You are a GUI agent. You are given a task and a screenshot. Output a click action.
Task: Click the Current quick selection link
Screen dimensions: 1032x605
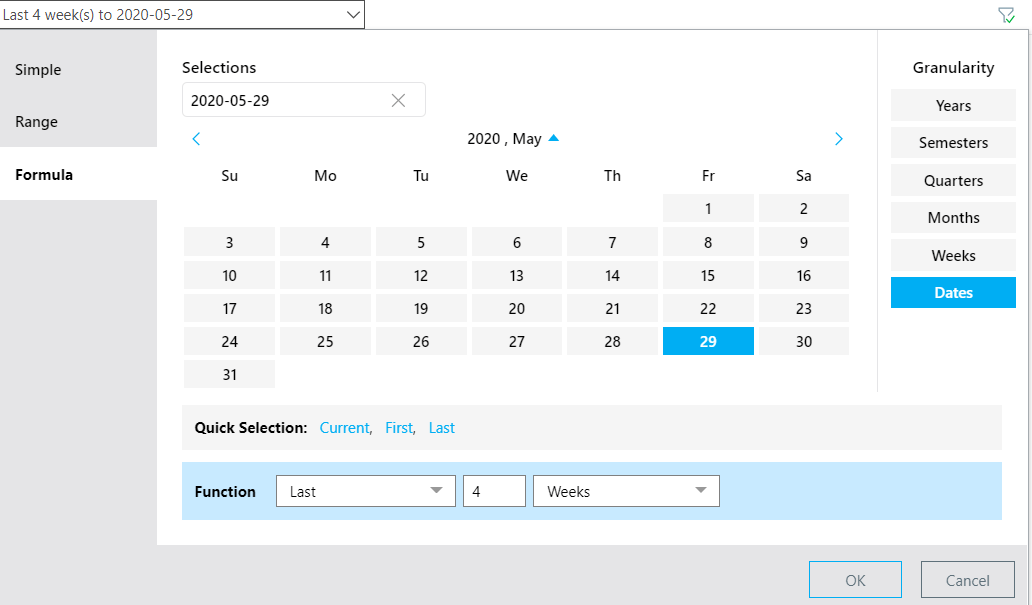[x=344, y=428]
